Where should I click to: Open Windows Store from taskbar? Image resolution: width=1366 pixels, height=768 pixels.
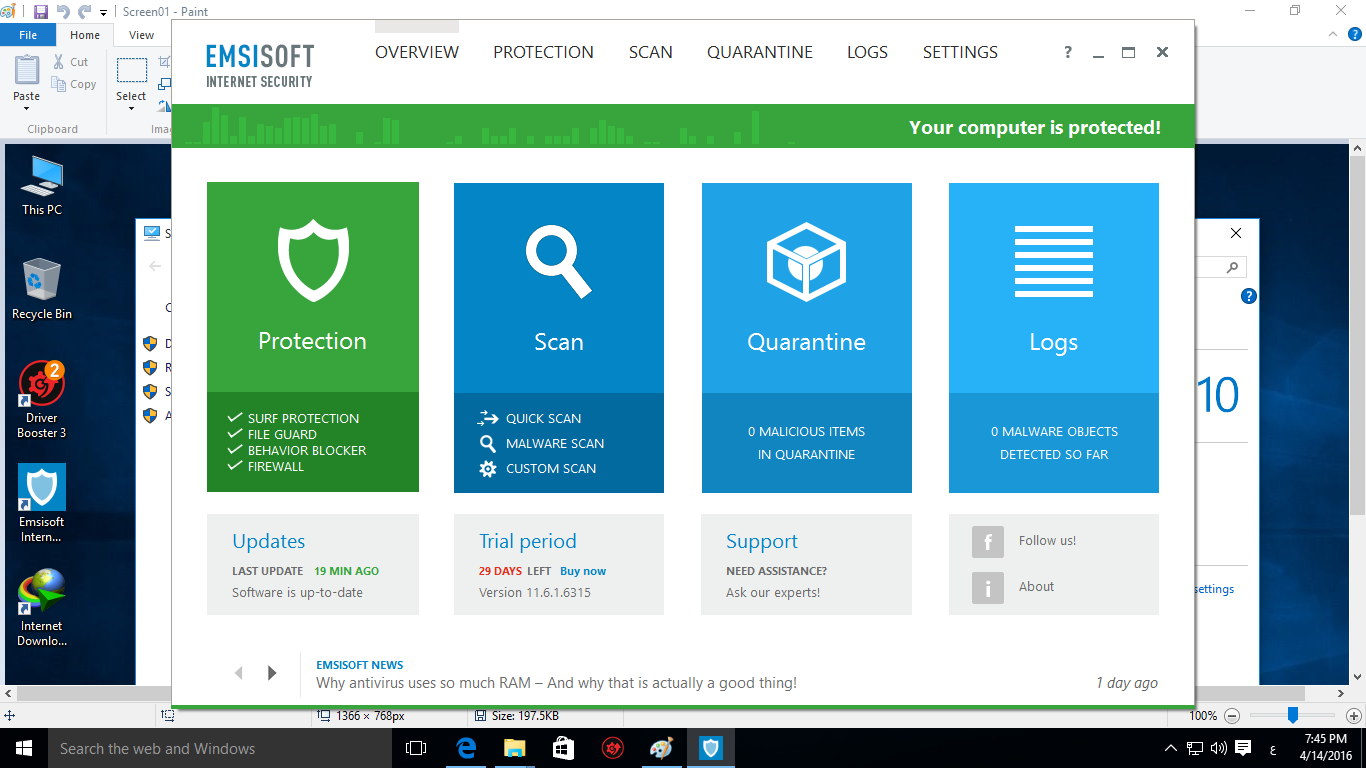point(563,748)
